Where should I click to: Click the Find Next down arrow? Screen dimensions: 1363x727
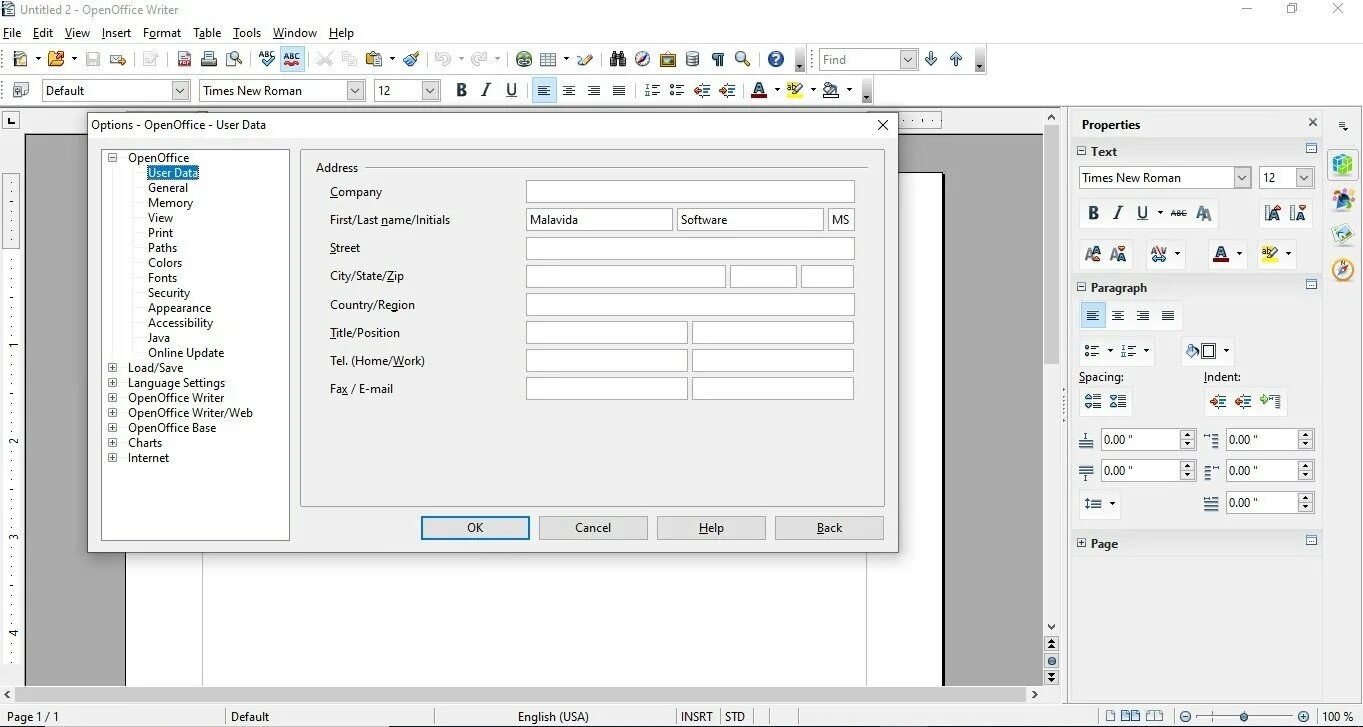tap(931, 59)
